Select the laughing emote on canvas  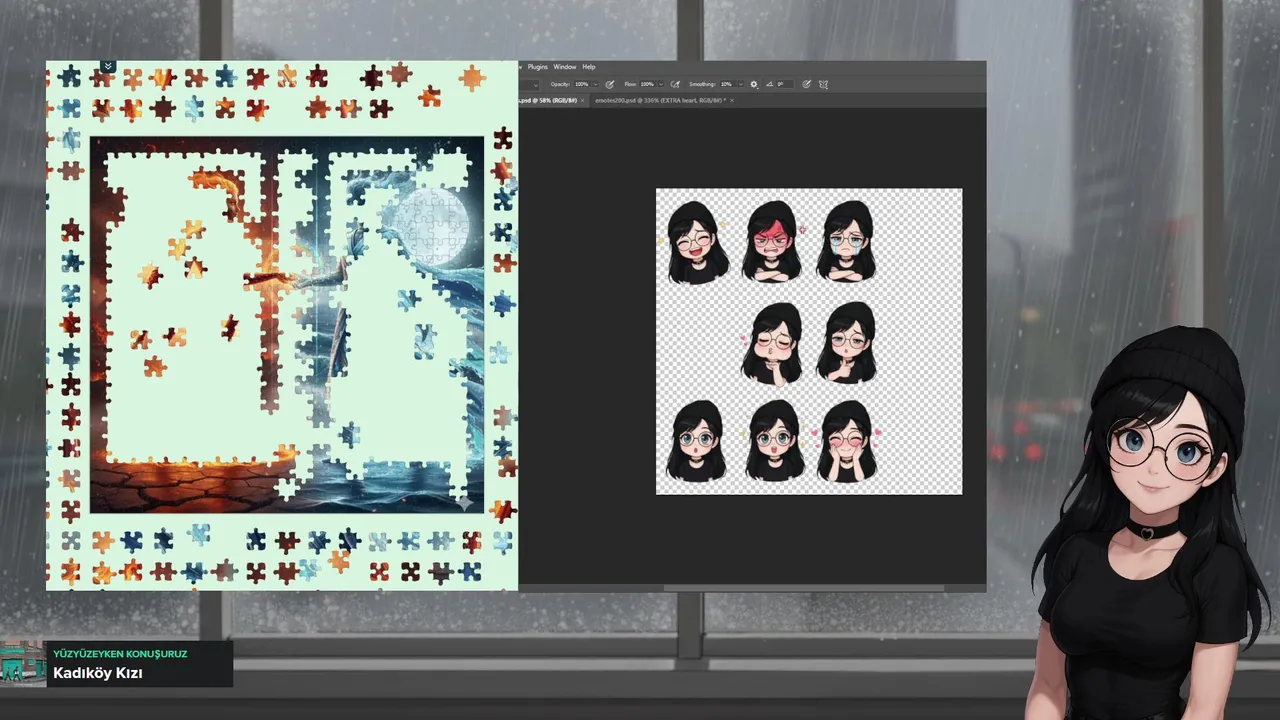point(696,242)
